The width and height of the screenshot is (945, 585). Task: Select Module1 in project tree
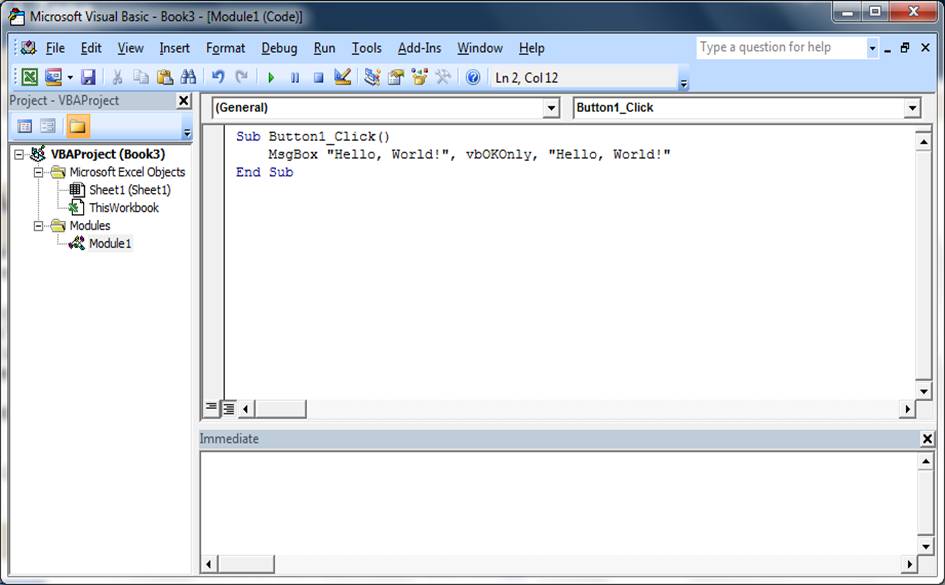(110, 243)
